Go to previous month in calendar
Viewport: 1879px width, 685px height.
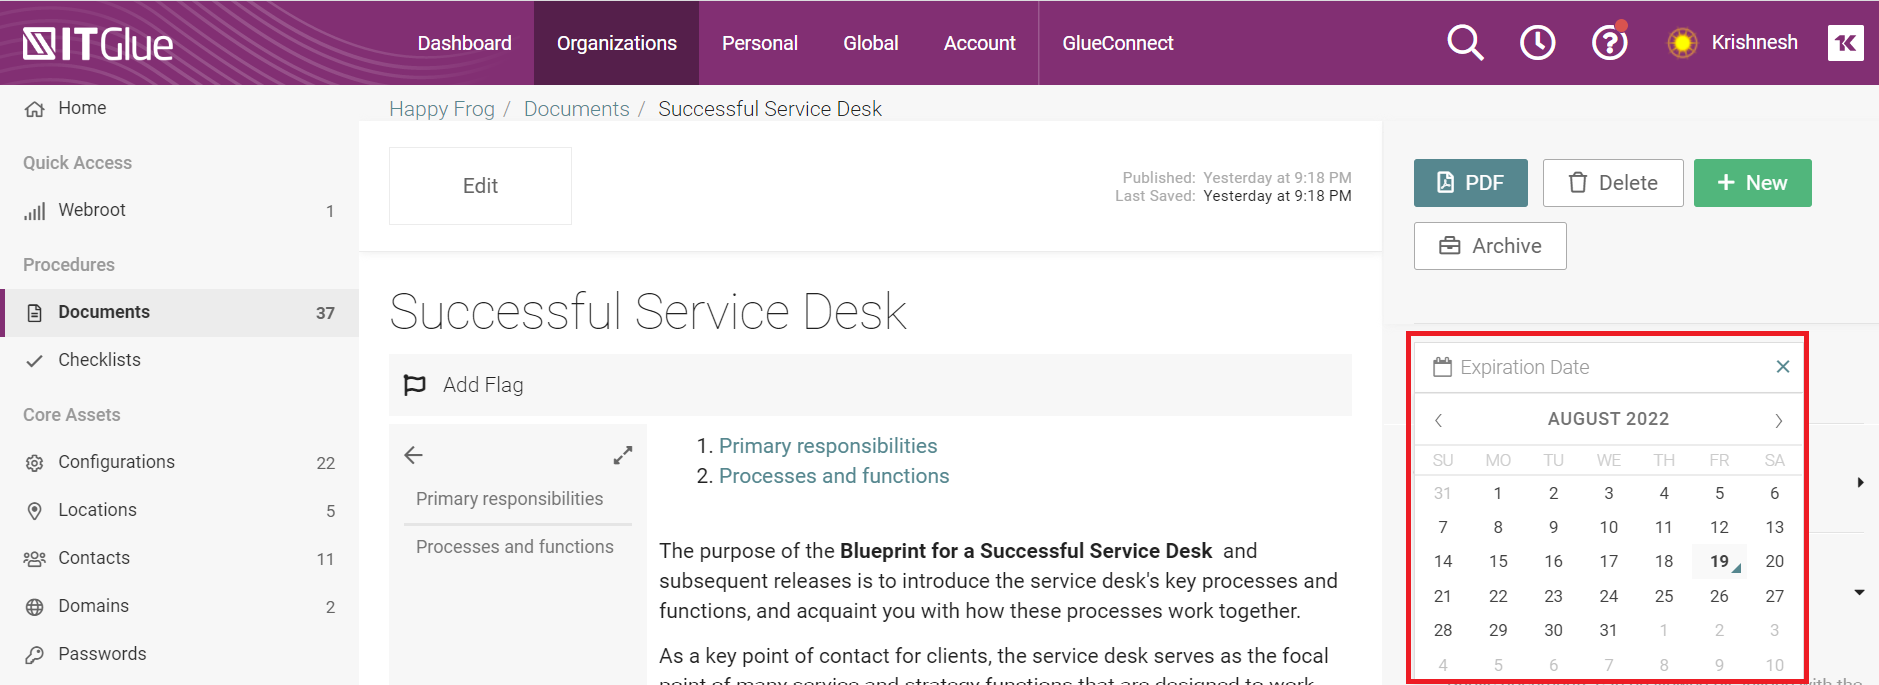pos(1438,420)
